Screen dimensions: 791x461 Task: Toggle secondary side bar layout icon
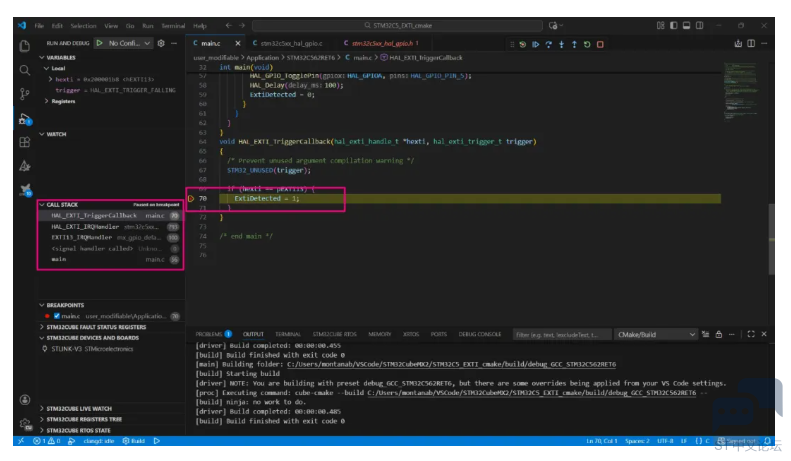click(x=700, y=25)
